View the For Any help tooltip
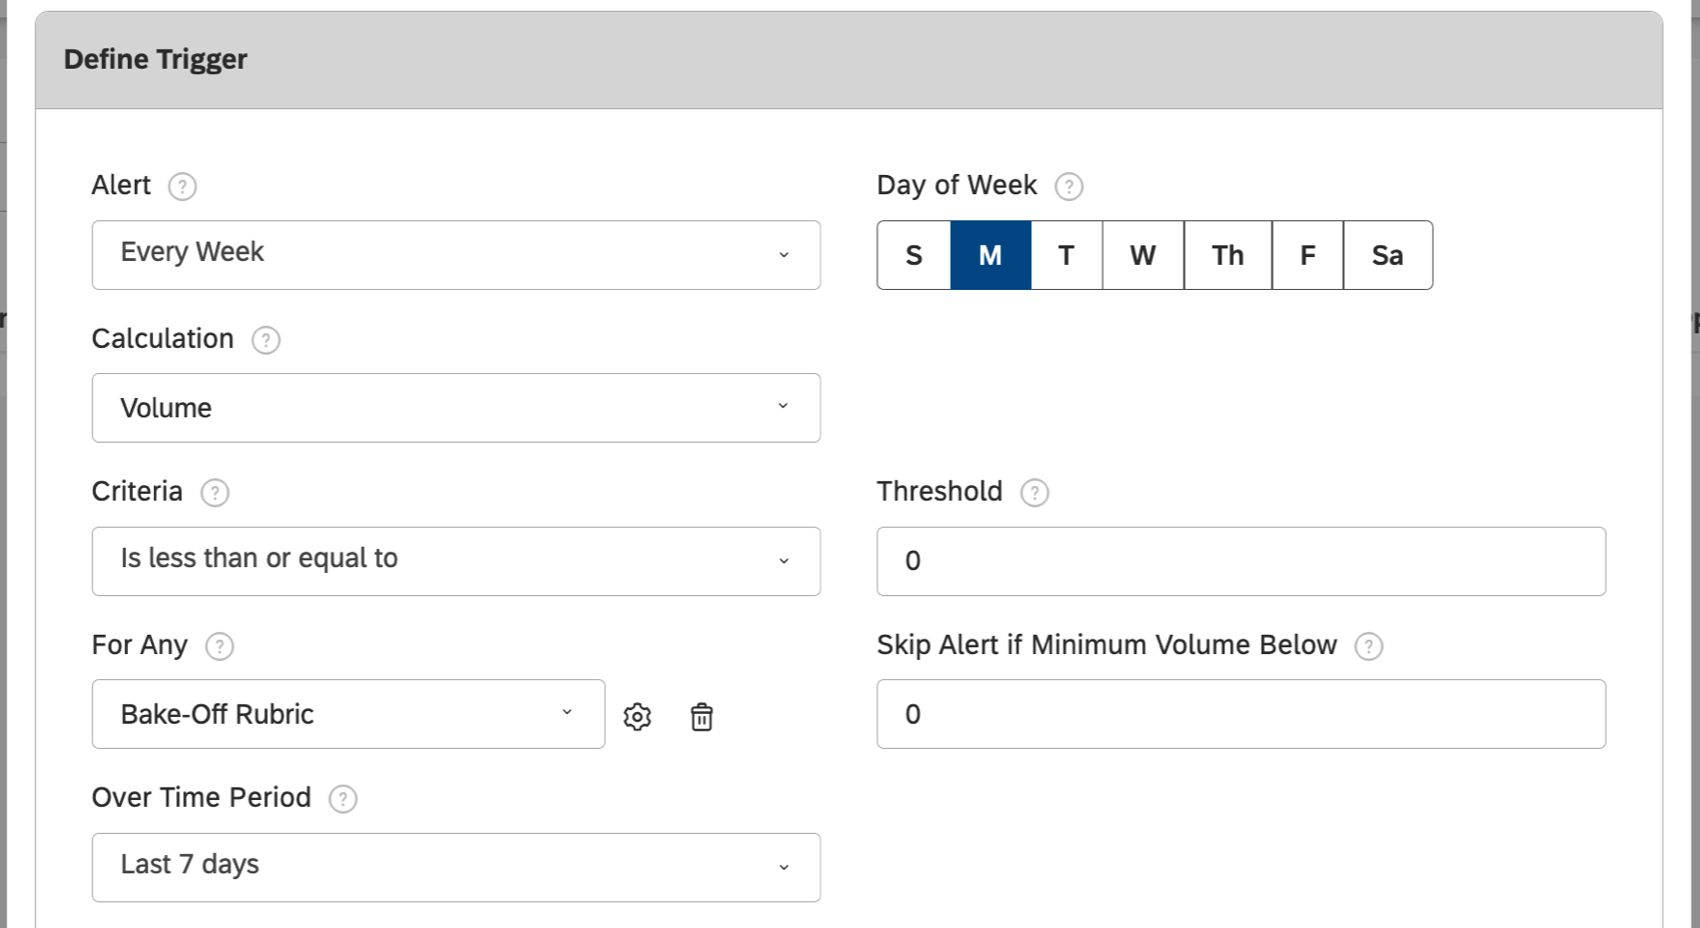Screen dimensions: 1700x928 [x=219, y=646]
